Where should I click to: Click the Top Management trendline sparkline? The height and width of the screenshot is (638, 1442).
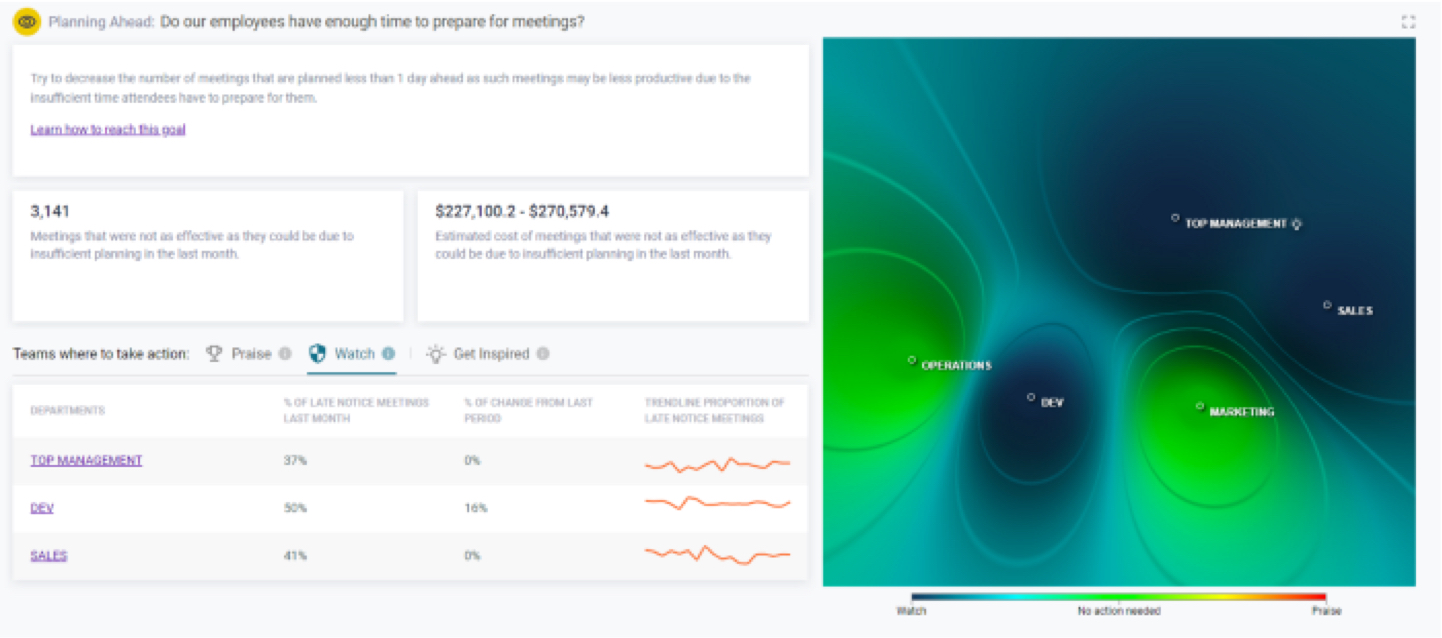coord(718,464)
